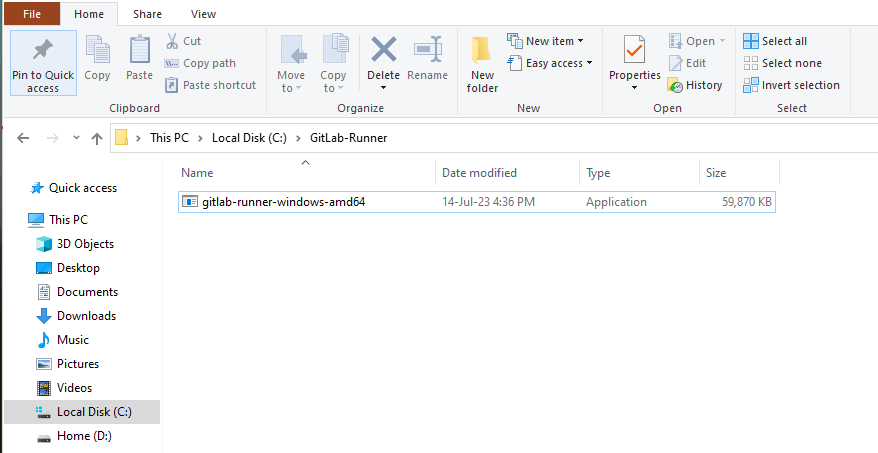Click the History icon
The image size is (878, 453).
(675, 85)
